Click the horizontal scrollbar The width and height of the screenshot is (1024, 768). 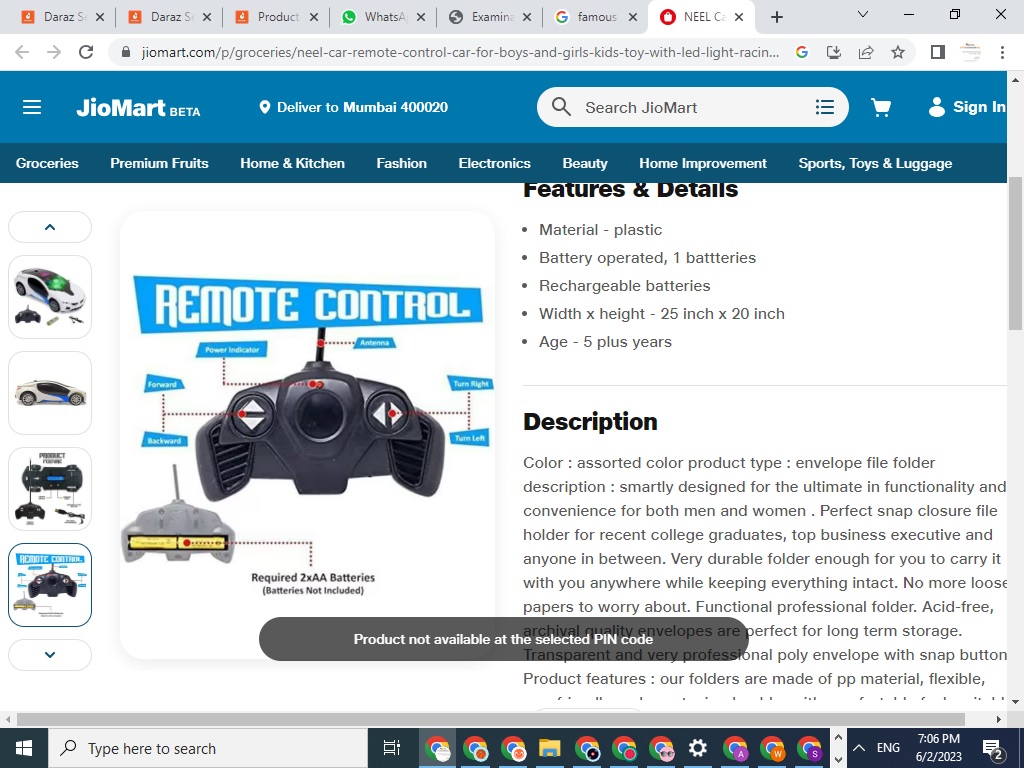(x=490, y=719)
